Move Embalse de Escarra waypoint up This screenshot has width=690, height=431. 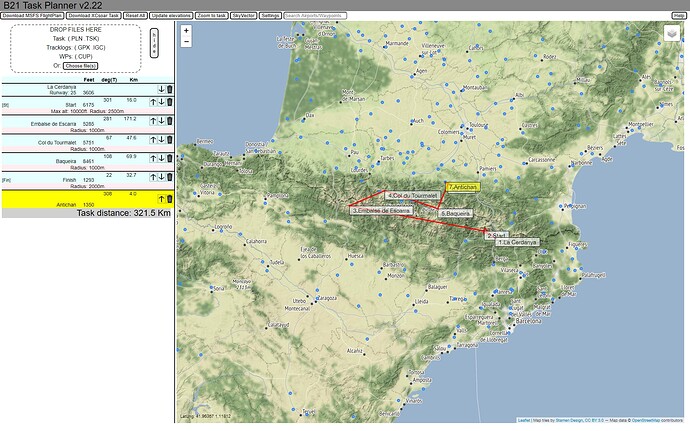point(153,121)
